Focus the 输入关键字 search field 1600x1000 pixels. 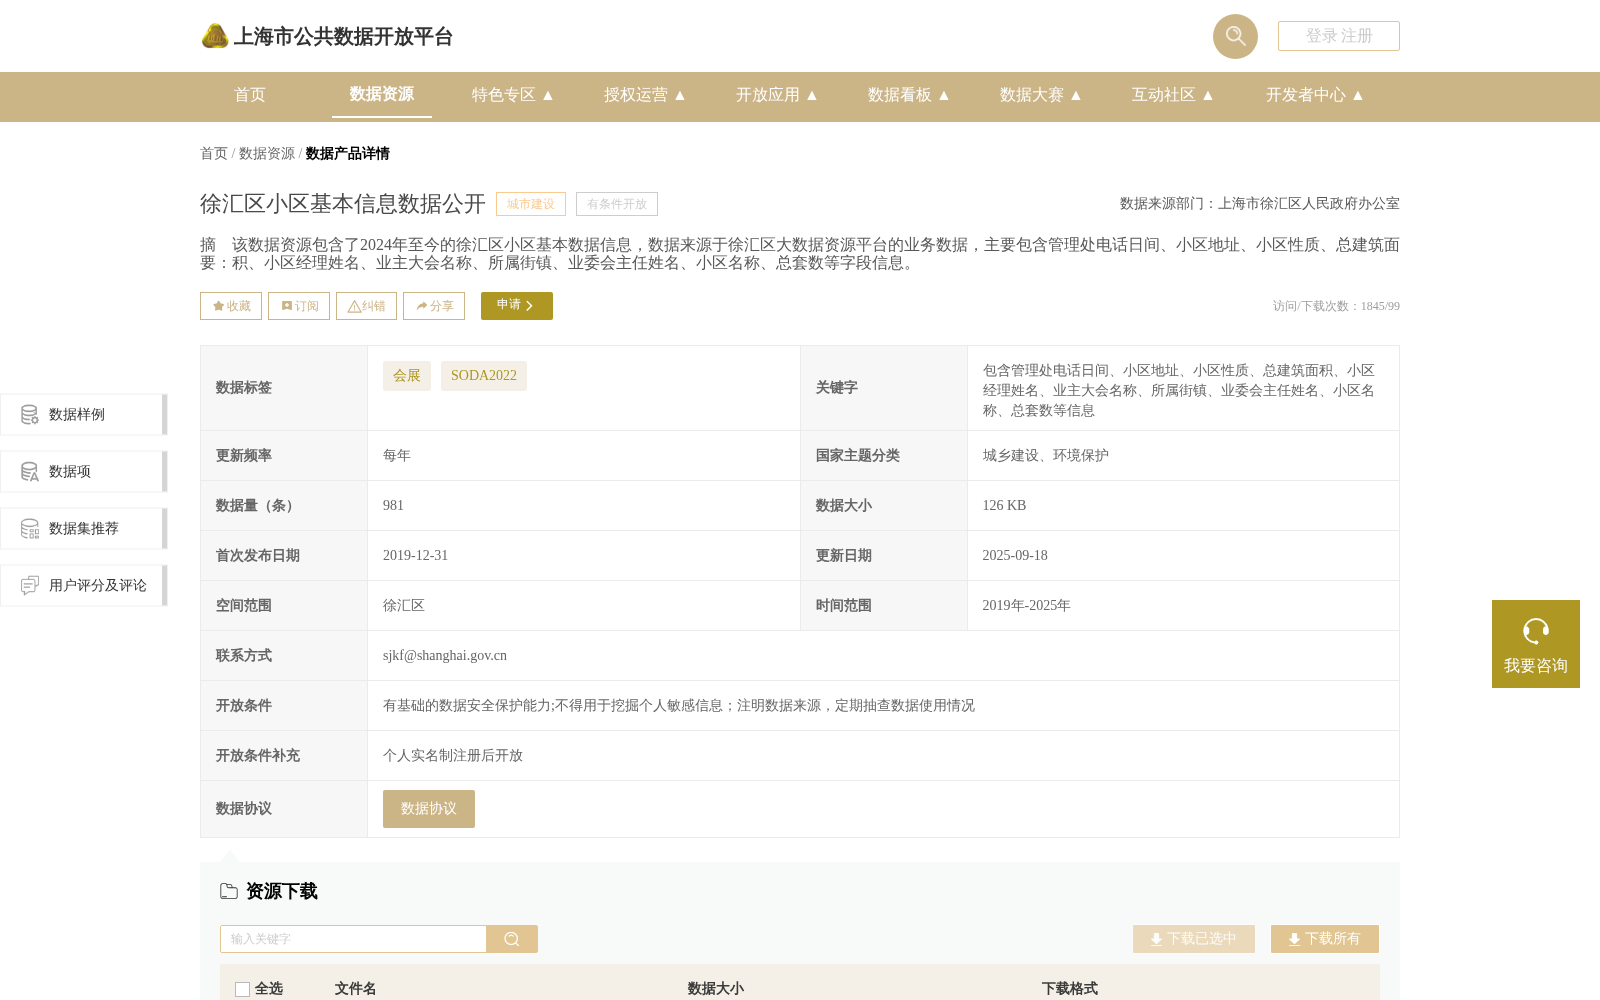[x=353, y=939]
